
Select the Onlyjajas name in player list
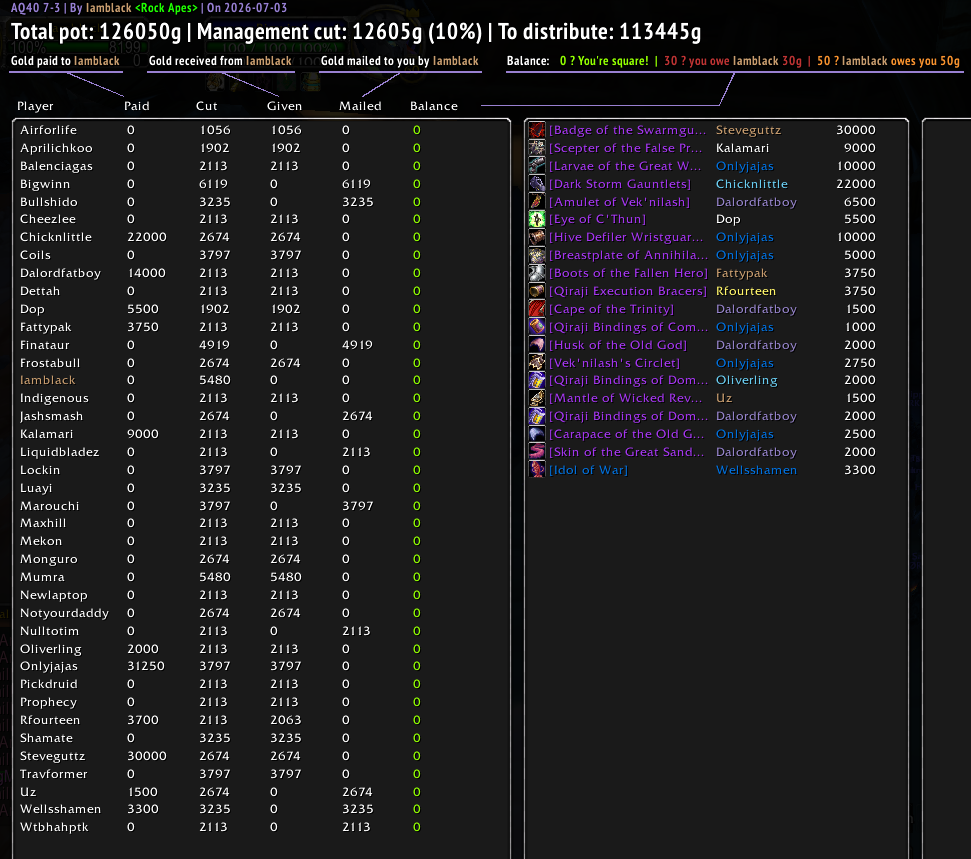49,666
